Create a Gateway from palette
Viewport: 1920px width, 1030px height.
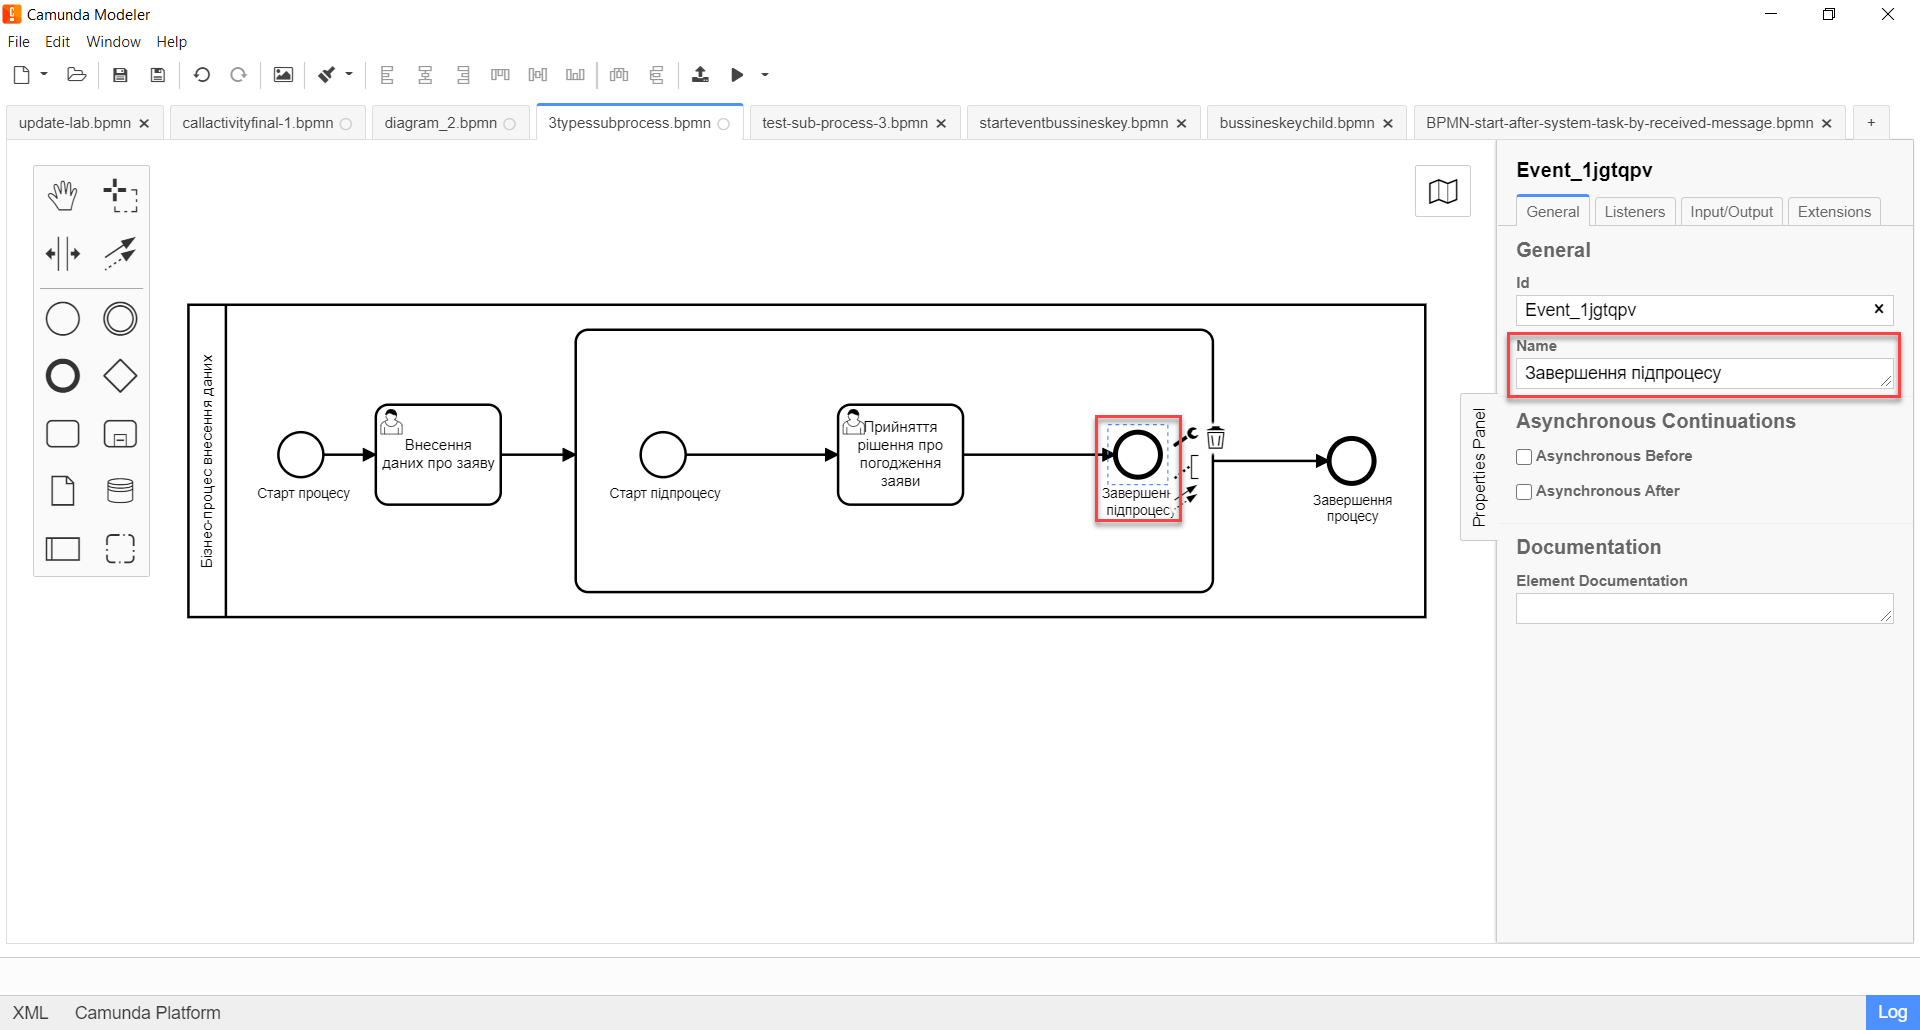coord(120,376)
